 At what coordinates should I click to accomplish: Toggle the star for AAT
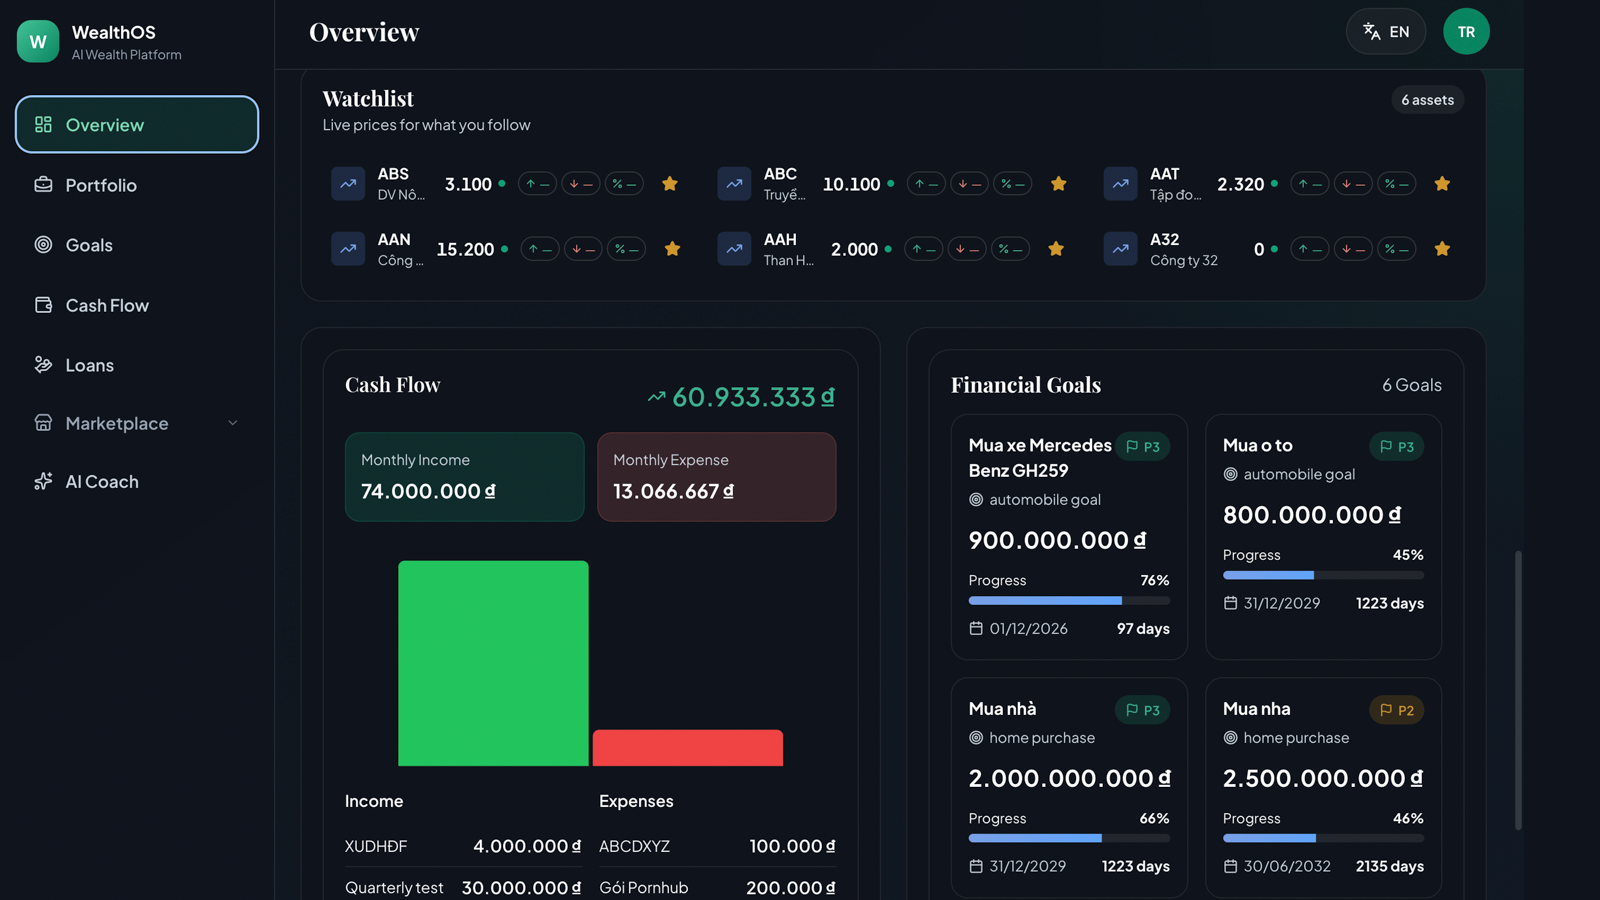pos(1442,184)
